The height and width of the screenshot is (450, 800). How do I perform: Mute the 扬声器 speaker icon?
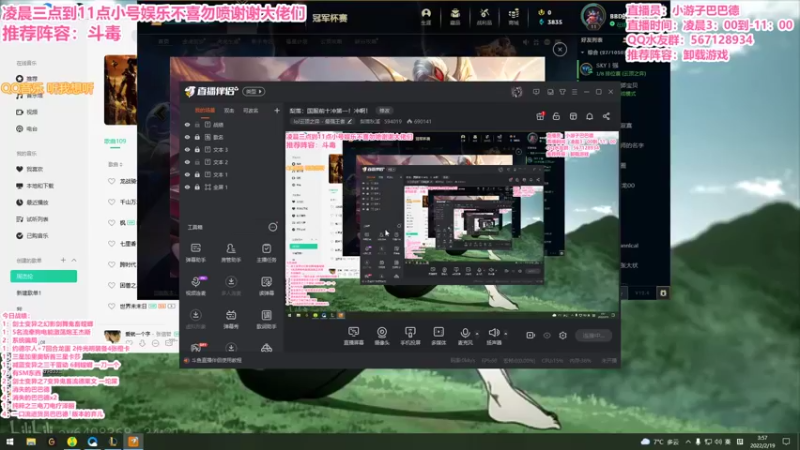[x=493, y=333]
